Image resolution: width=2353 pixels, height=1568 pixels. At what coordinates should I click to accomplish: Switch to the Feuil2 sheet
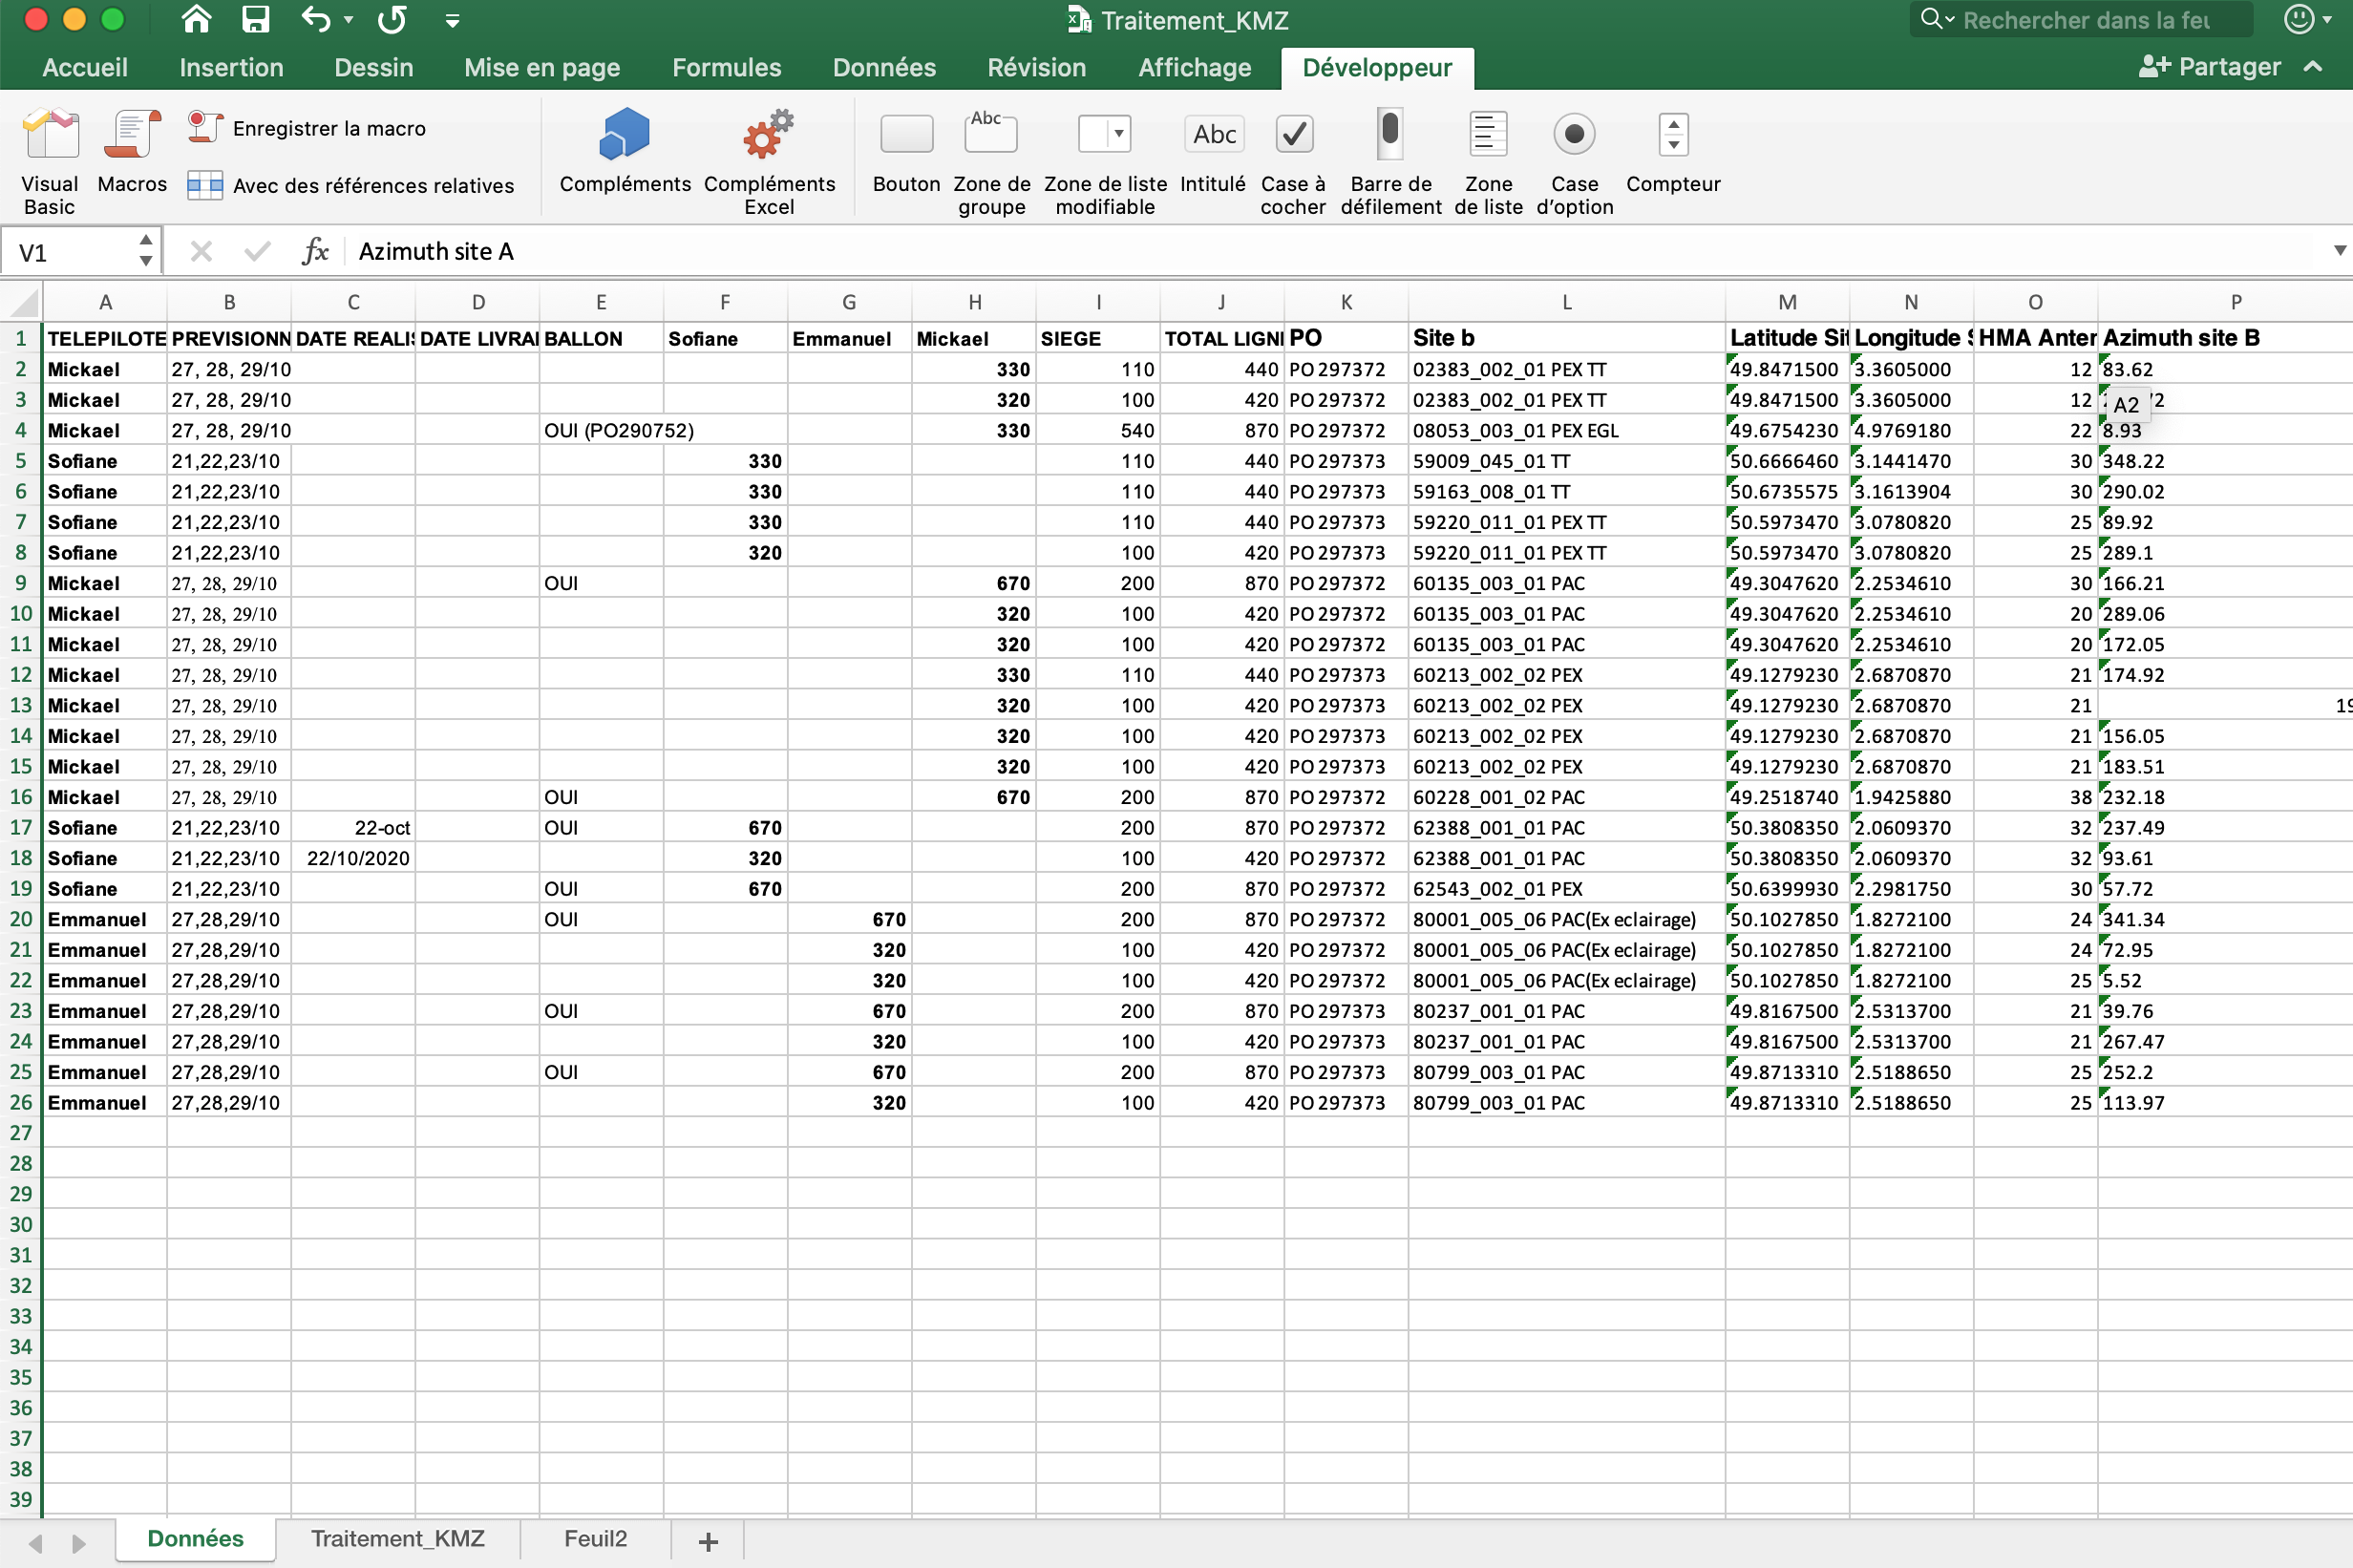[x=595, y=1538]
